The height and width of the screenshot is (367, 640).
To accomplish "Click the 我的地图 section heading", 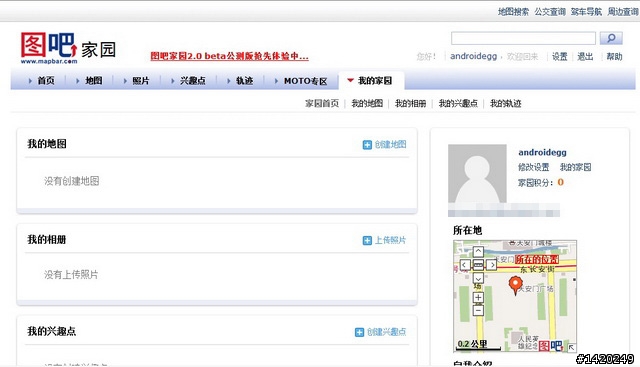I will coord(47,144).
